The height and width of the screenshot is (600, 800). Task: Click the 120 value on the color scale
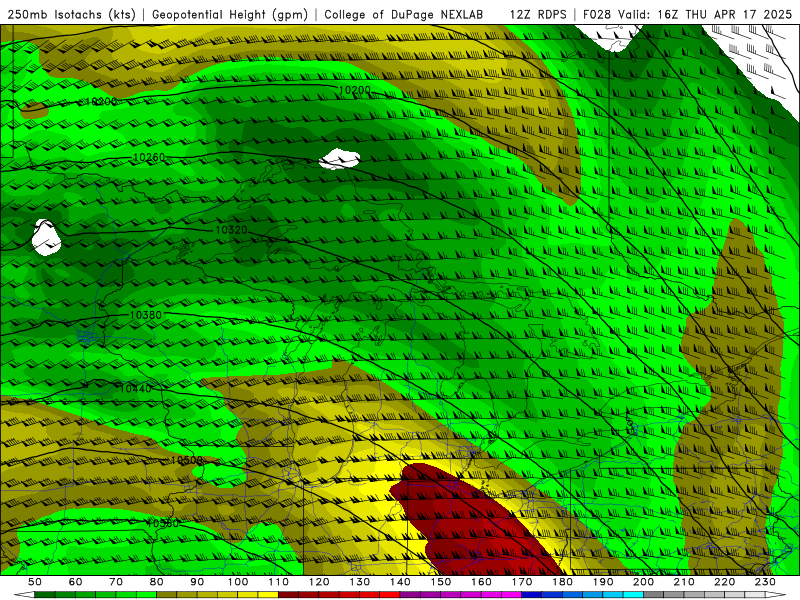319,582
